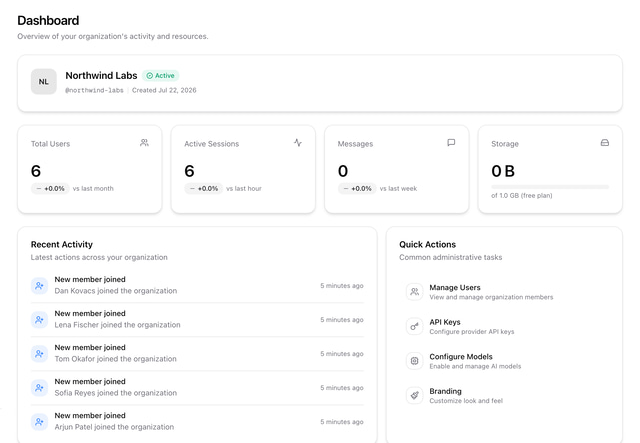
Task: Click 'Dan Kovacs joined the organization'
Action: pyautogui.click(x=116, y=291)
